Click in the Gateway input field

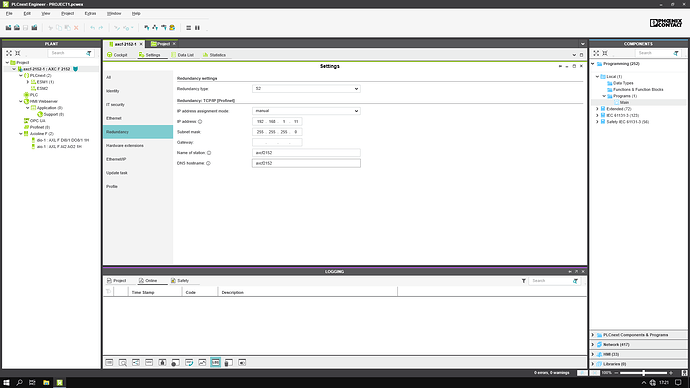click(277, 142)
